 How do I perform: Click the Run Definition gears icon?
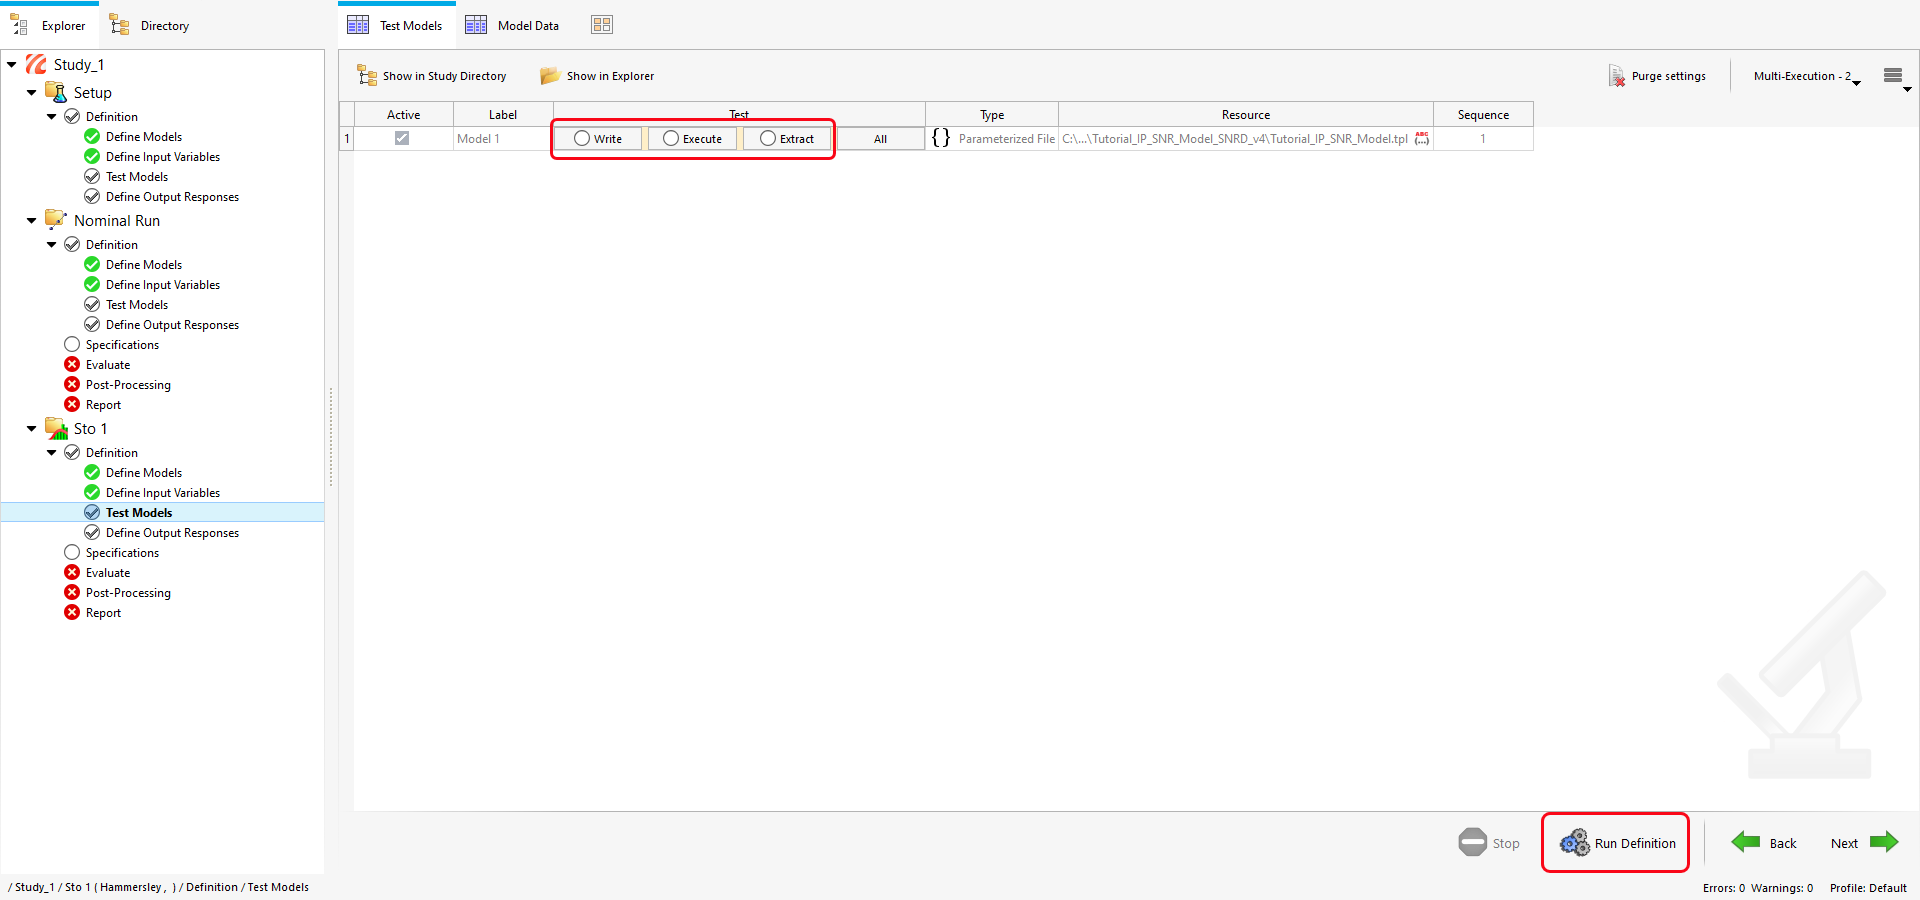tap(1574, 843)
